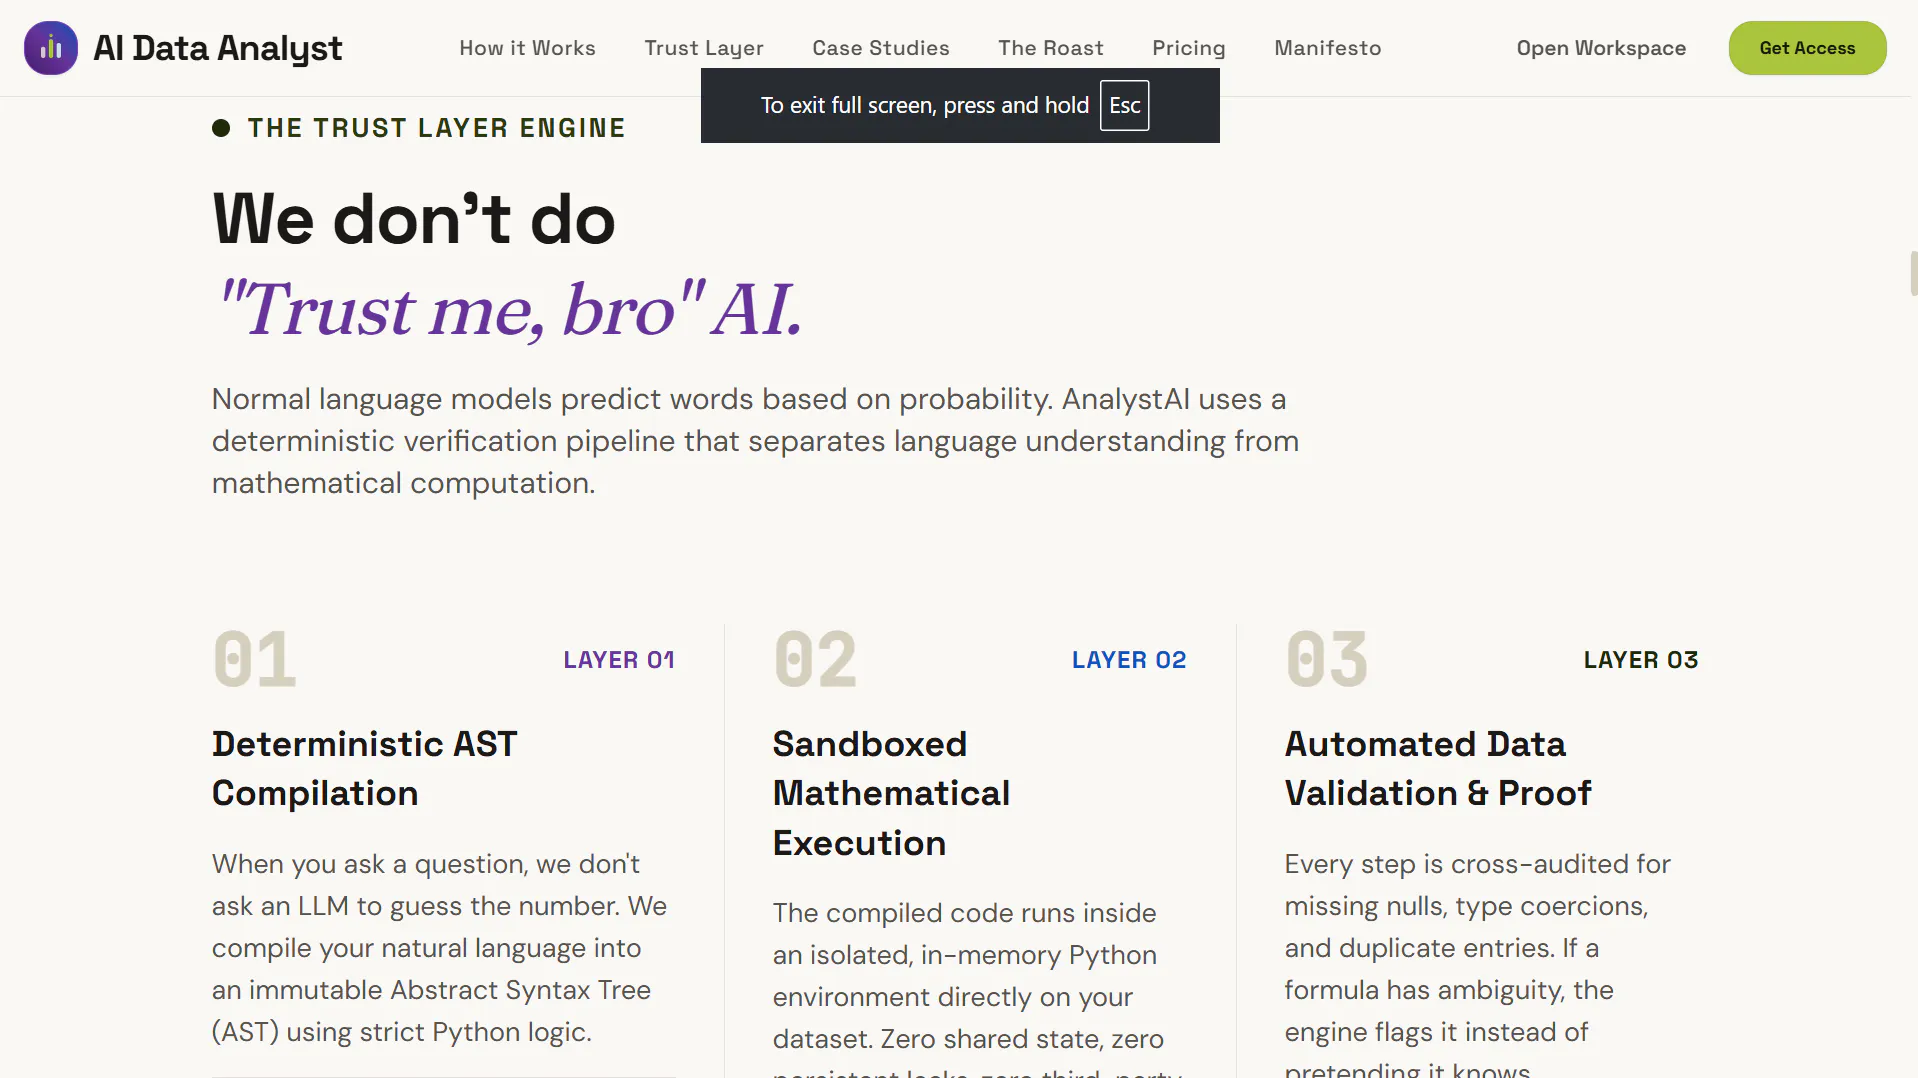1918x1078 pixels.
Task: Navigate to The Roast
Action: click(1051, 48)
